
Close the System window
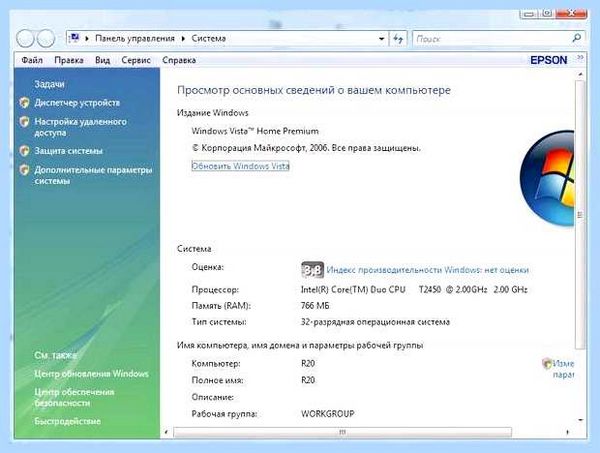(x=571, y=14)
